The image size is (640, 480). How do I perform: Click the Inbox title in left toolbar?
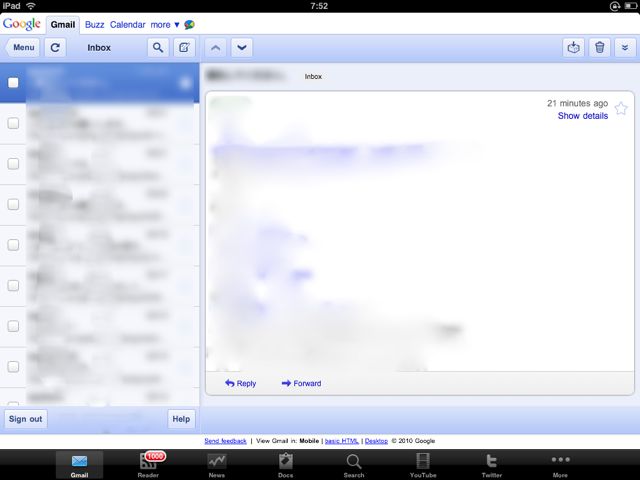99,48
